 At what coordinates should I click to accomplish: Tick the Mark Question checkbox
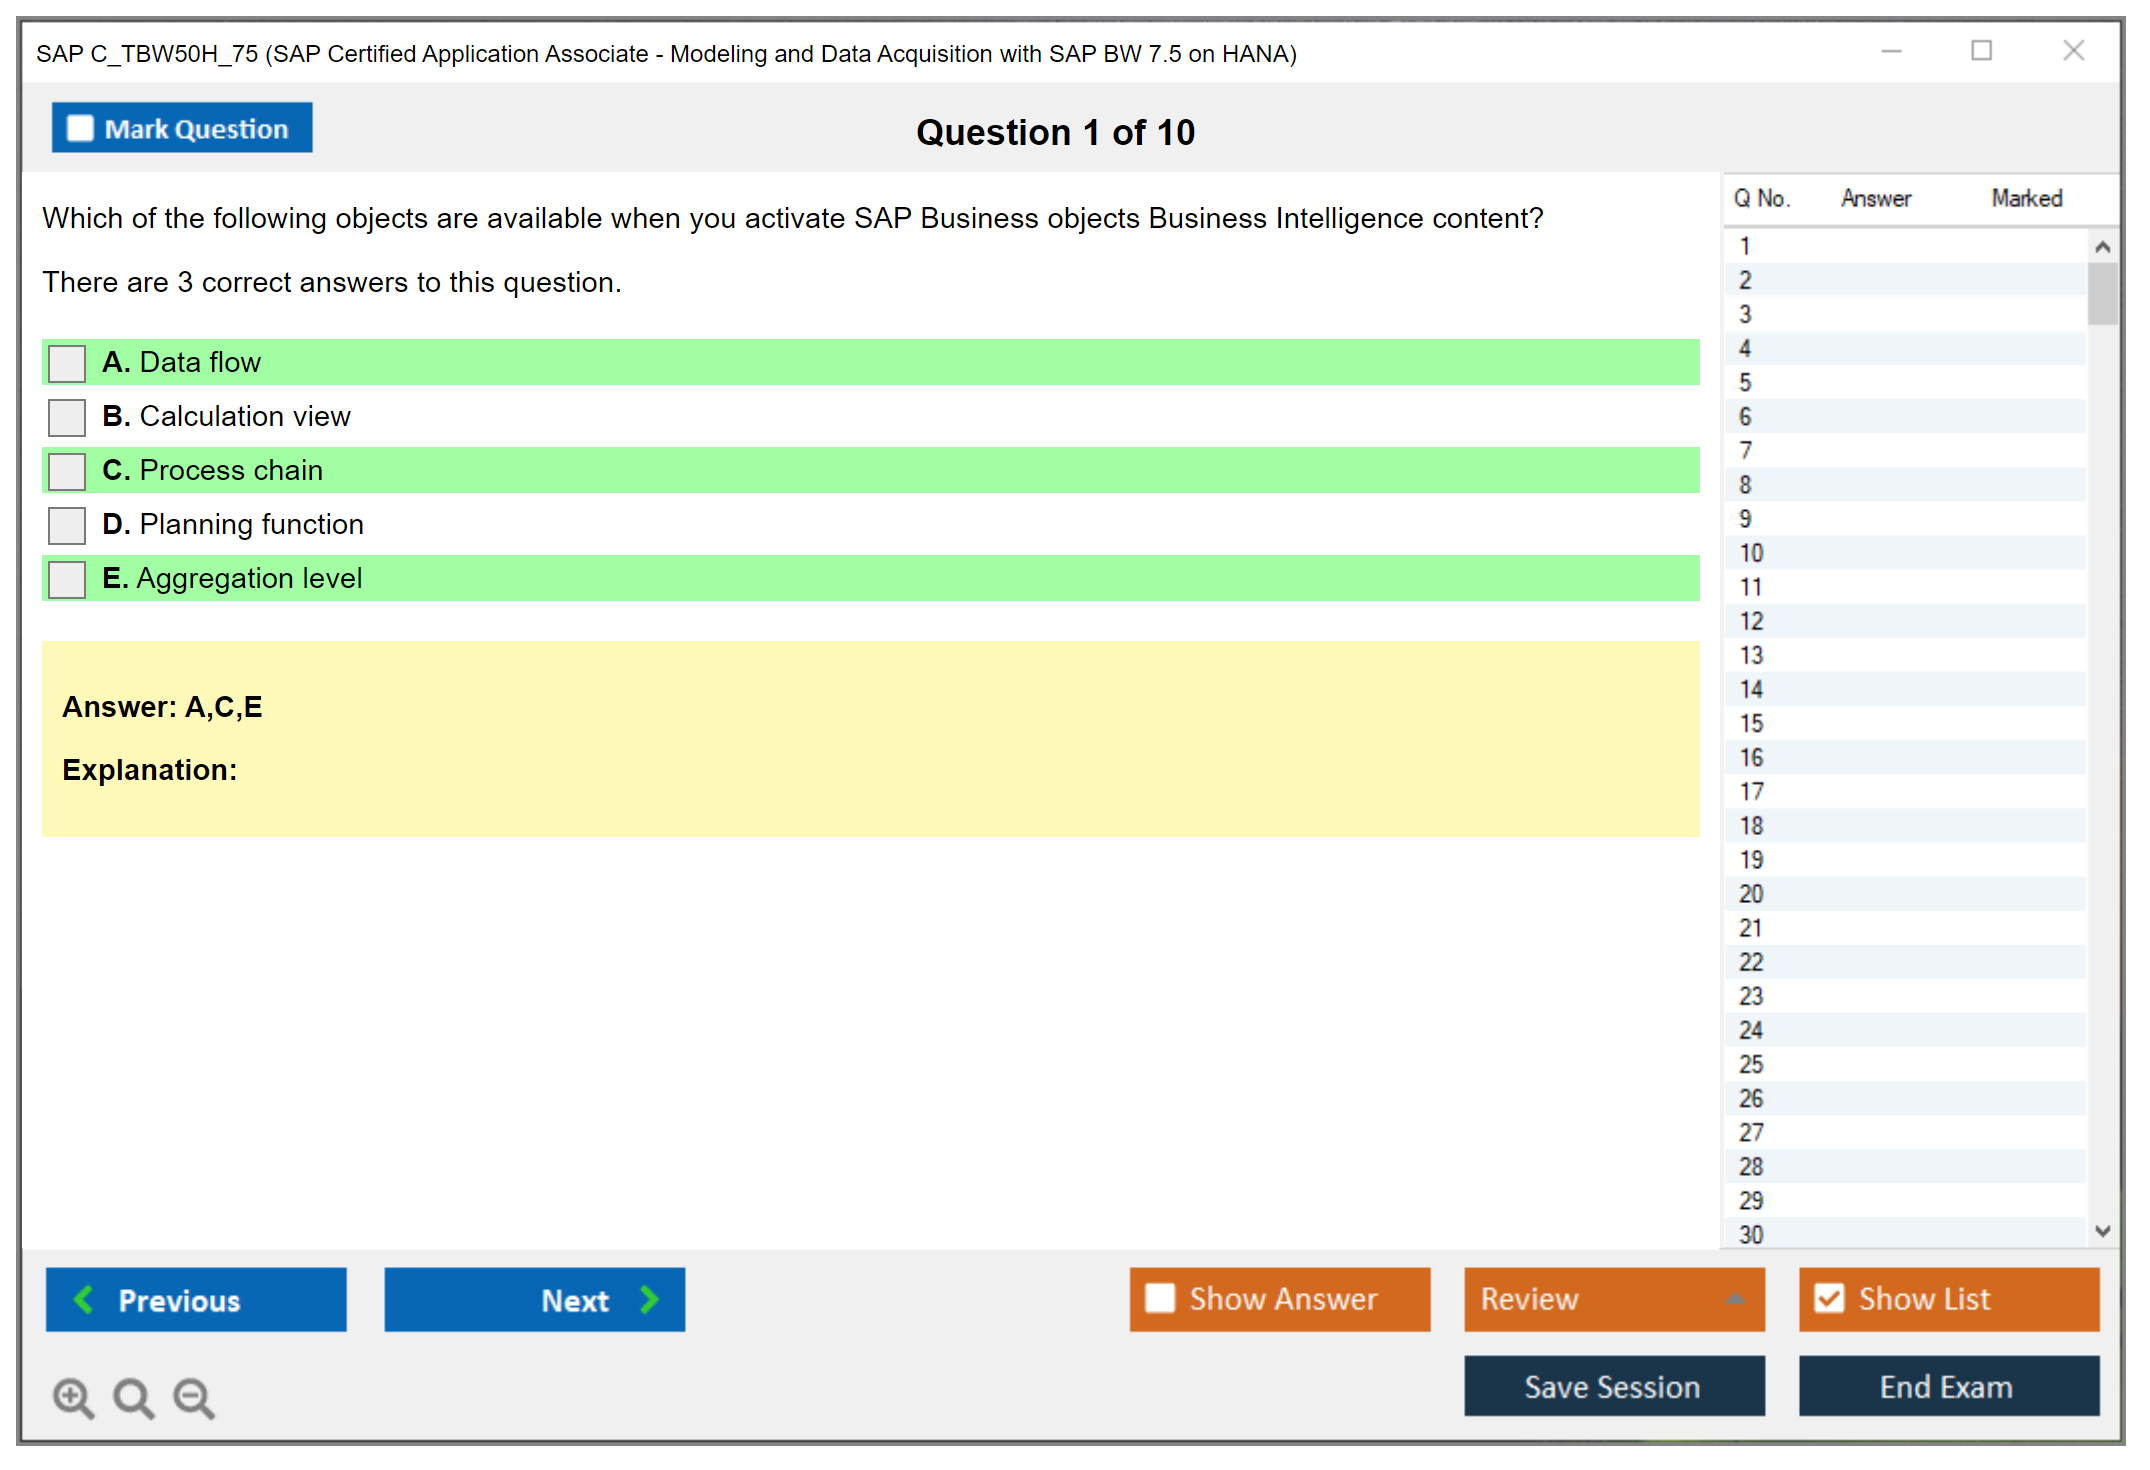coord(80,128)
